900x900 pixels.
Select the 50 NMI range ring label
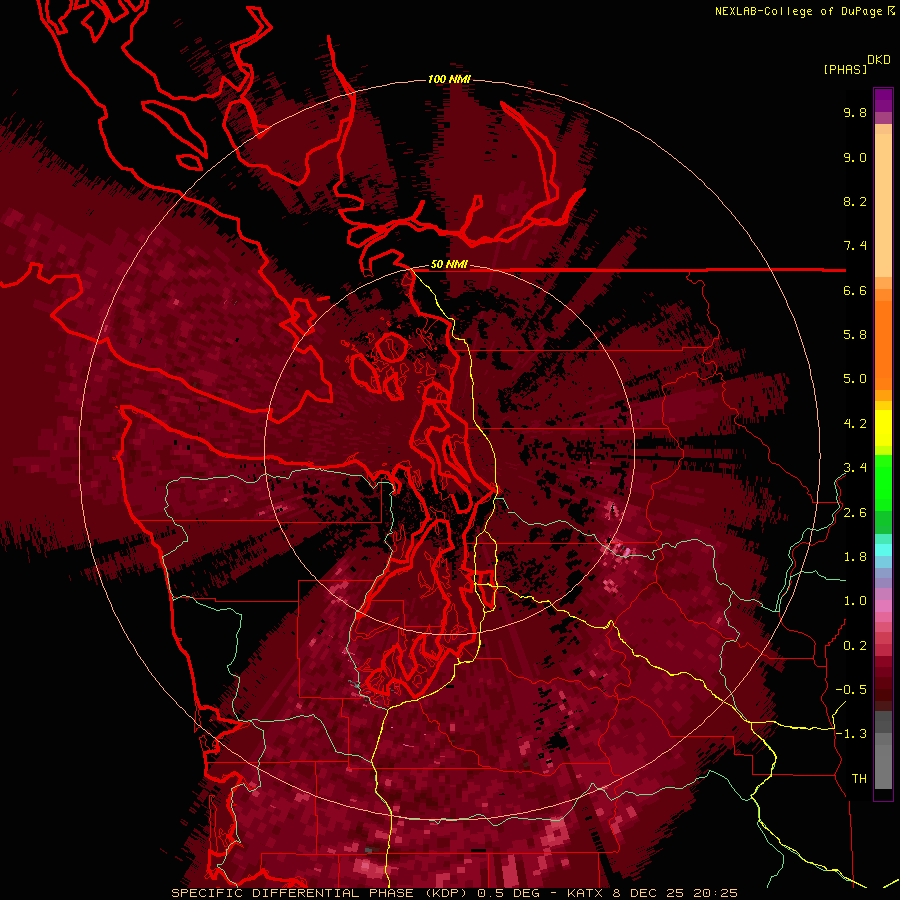click(449, 265)
